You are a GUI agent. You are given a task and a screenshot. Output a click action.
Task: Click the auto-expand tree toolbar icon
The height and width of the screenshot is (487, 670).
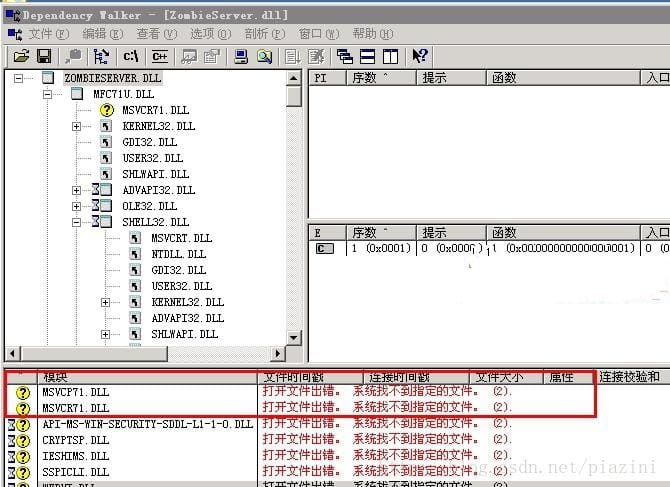(101, 56)
